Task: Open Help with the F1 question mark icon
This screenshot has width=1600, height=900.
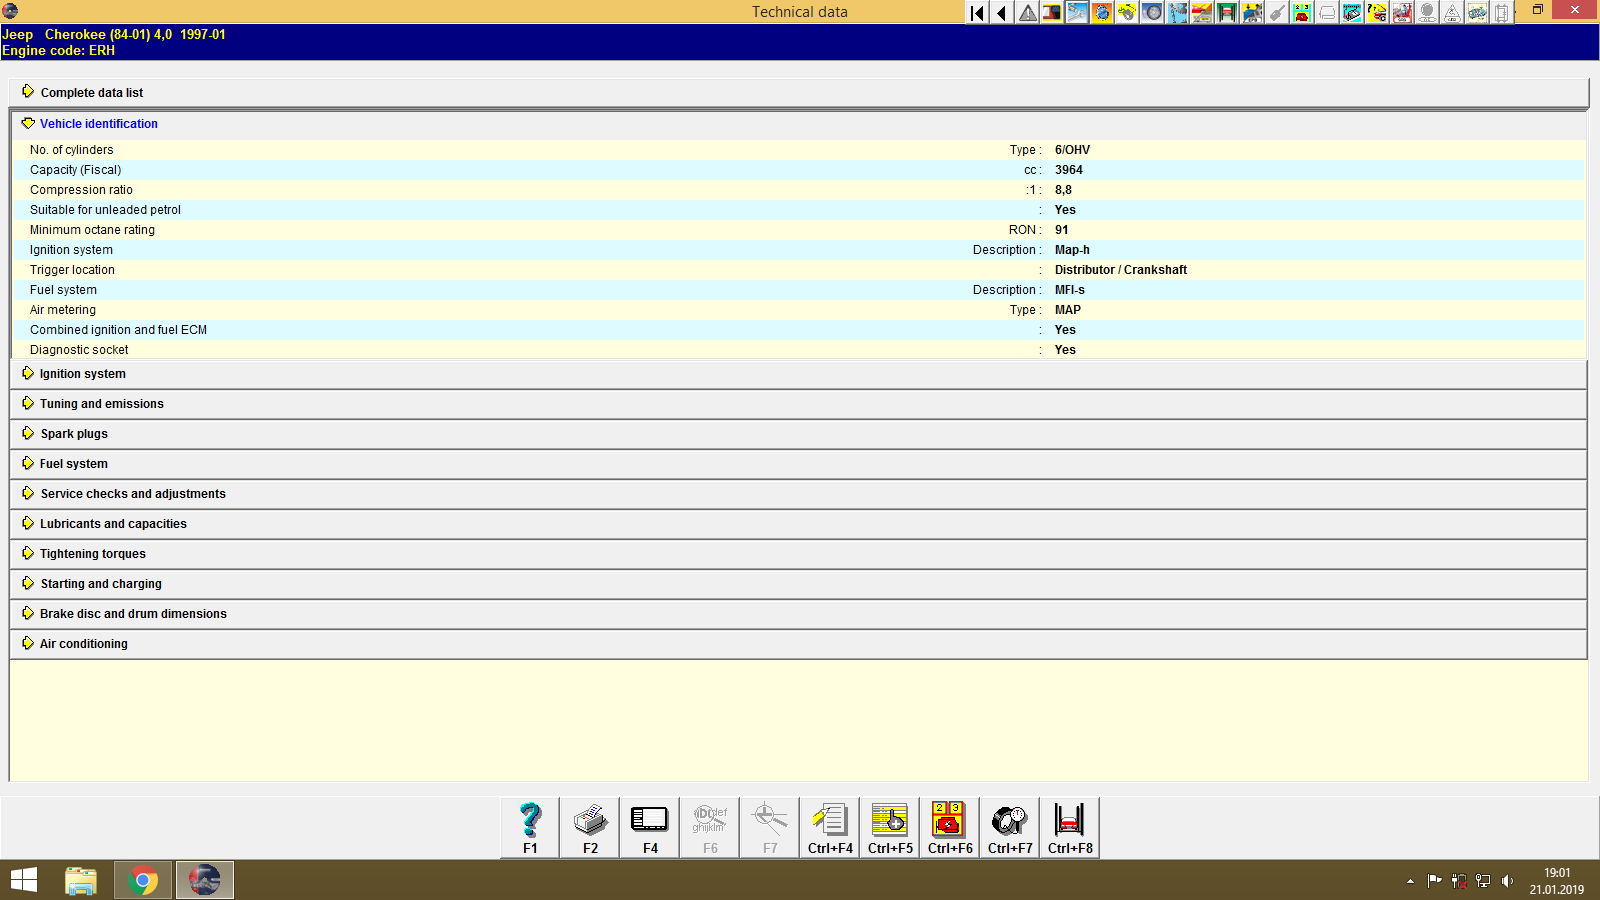Action: tap(528, 827)
